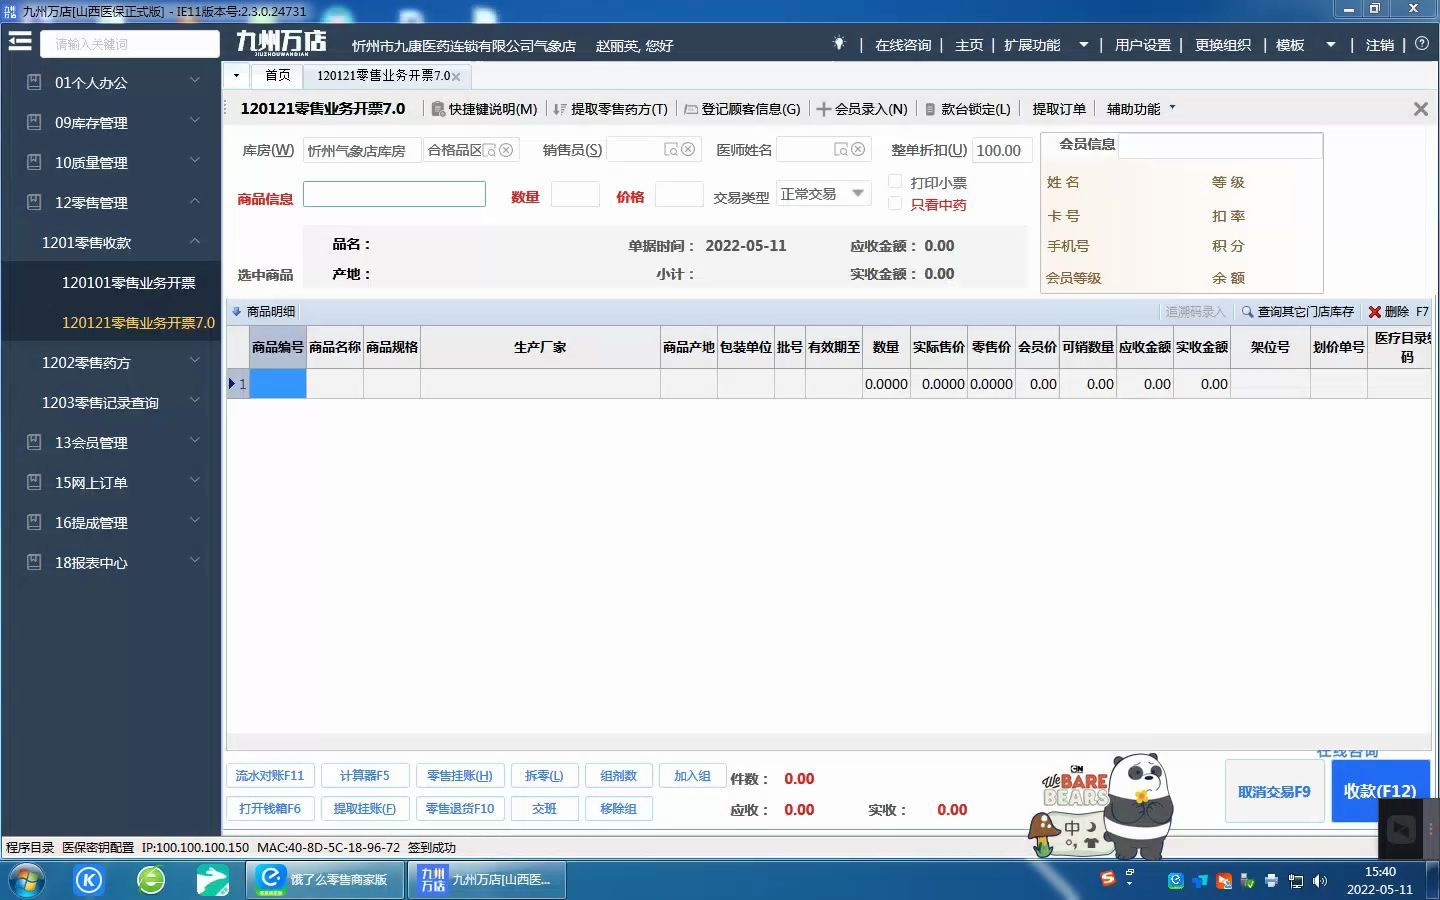This screenshot has height=900, width=1440.
Task: Click the 数量 quantity input field
Action: 575,194
